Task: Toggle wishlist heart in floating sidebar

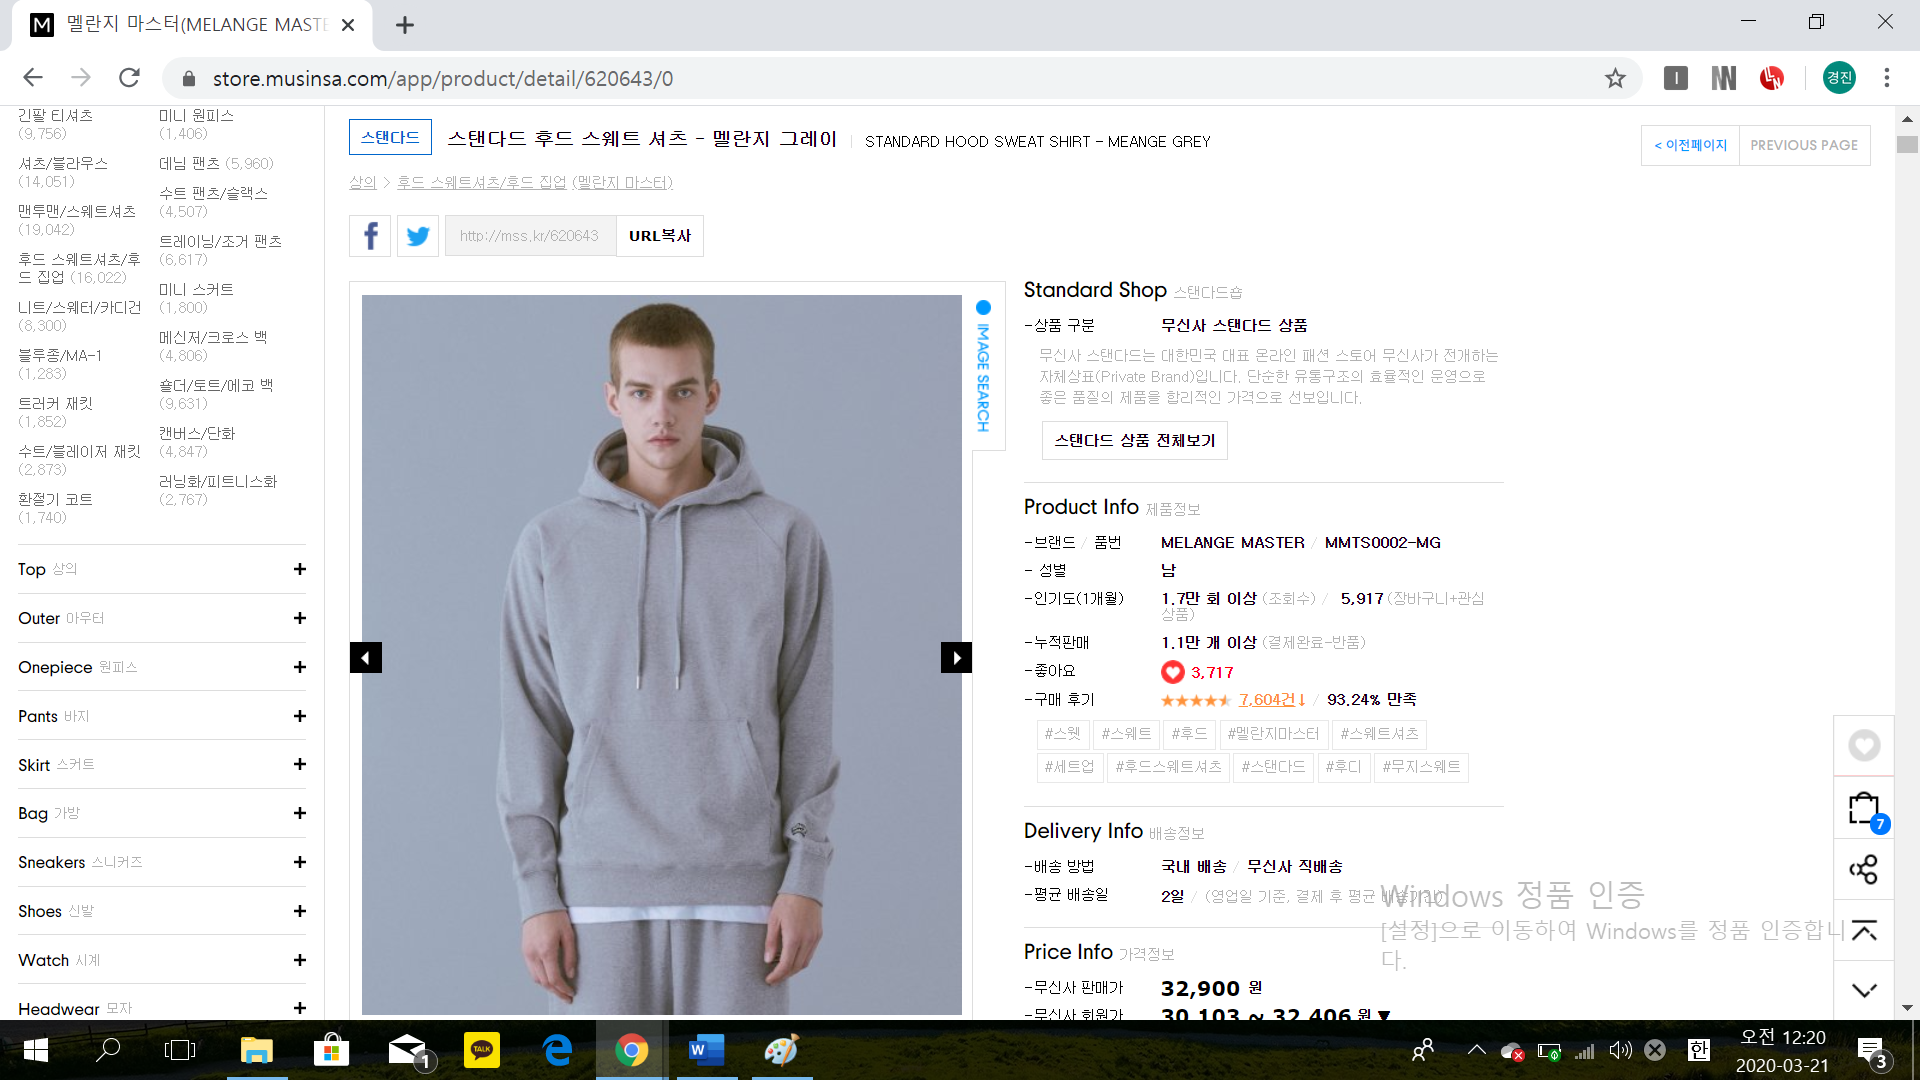Action: coord(1864,746)
